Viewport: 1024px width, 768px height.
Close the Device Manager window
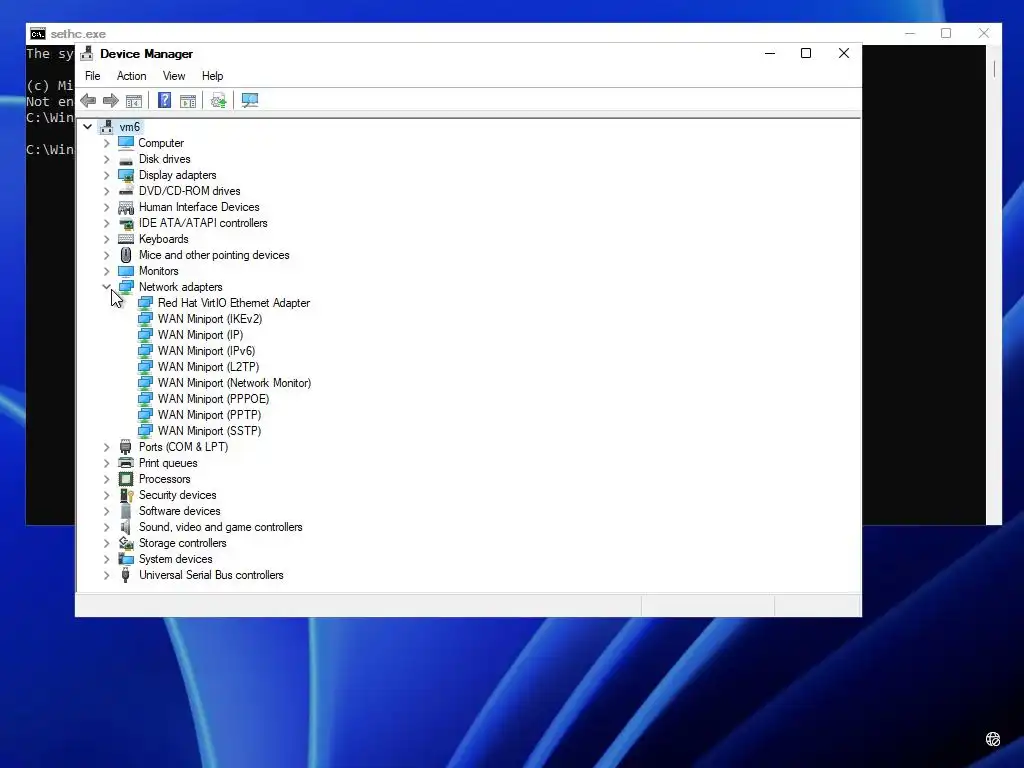[x=844, y=54]
